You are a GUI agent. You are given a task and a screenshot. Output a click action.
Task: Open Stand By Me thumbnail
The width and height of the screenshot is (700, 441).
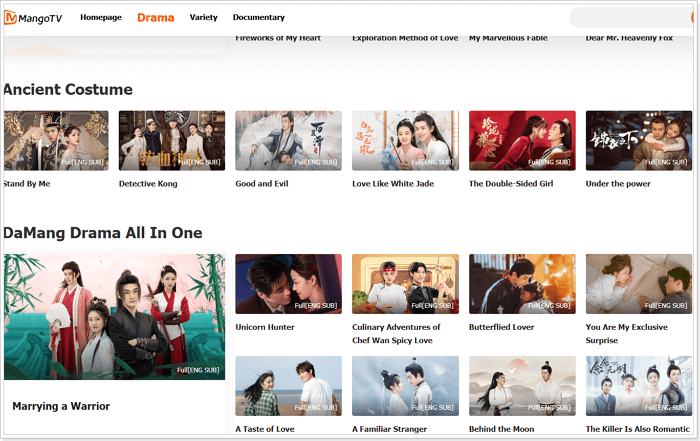[x=55, y=140]
